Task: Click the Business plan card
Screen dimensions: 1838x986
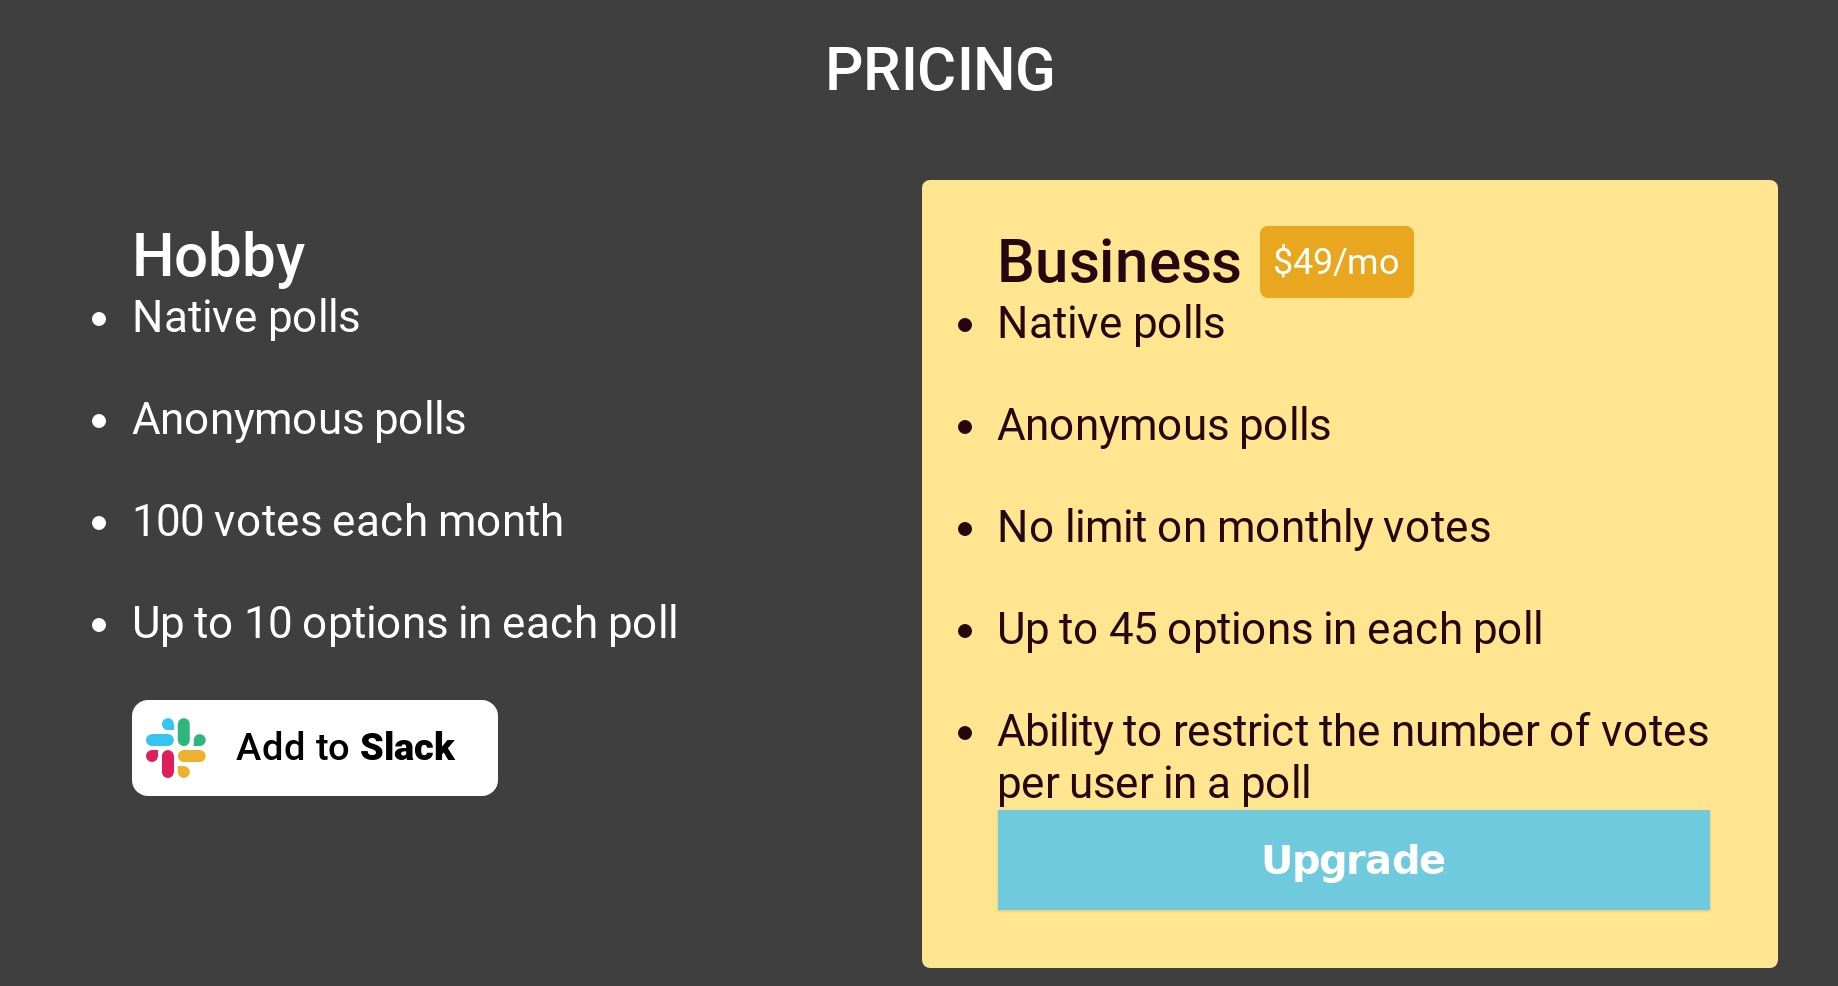Action: tap(1350, 570)
